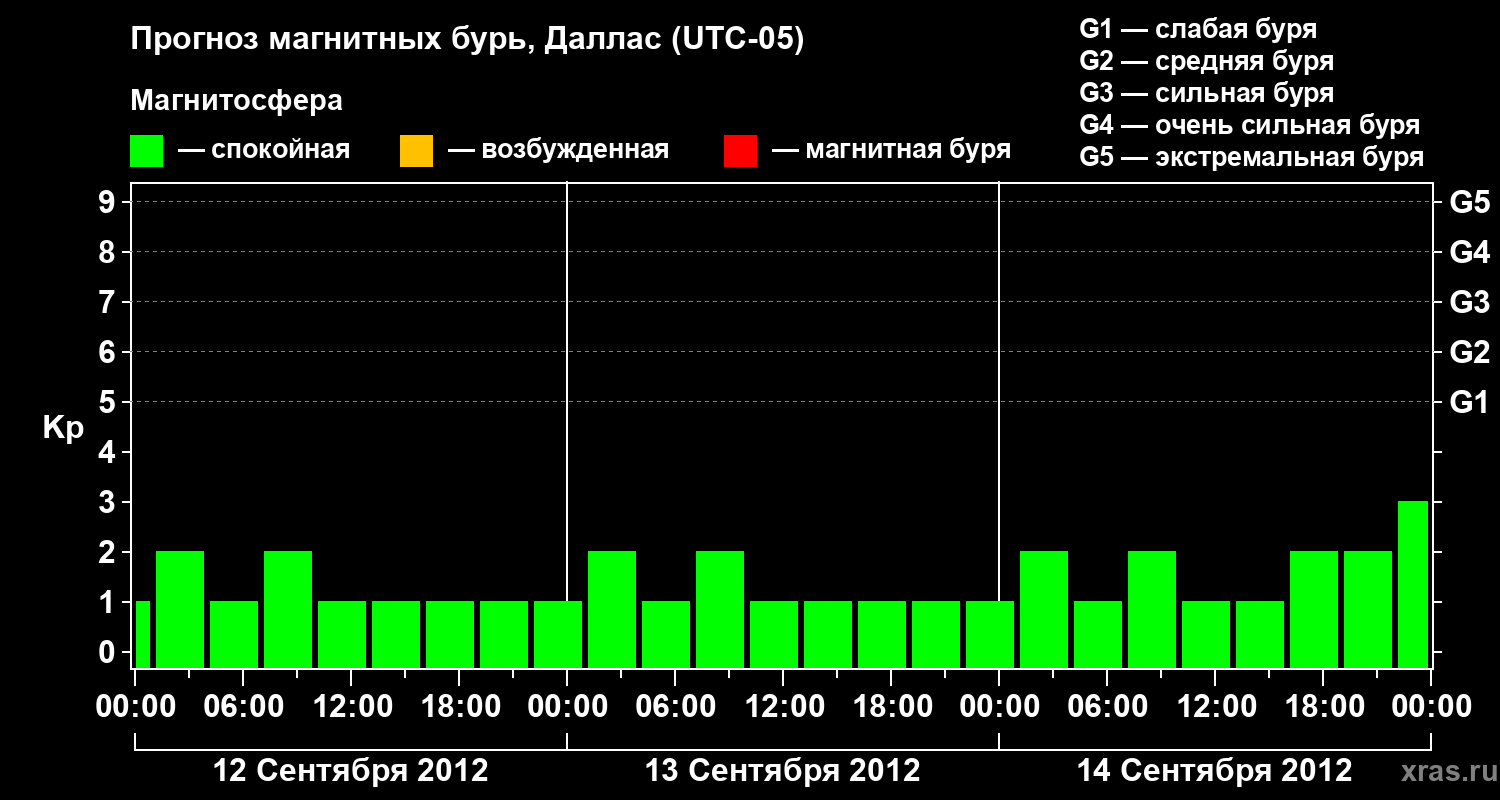Image resolution: width=1500 pixels, height=800 pixels.
Task: Click the '00:00' label where 12 Сентября starts
Action: click(x=135, y=707)
